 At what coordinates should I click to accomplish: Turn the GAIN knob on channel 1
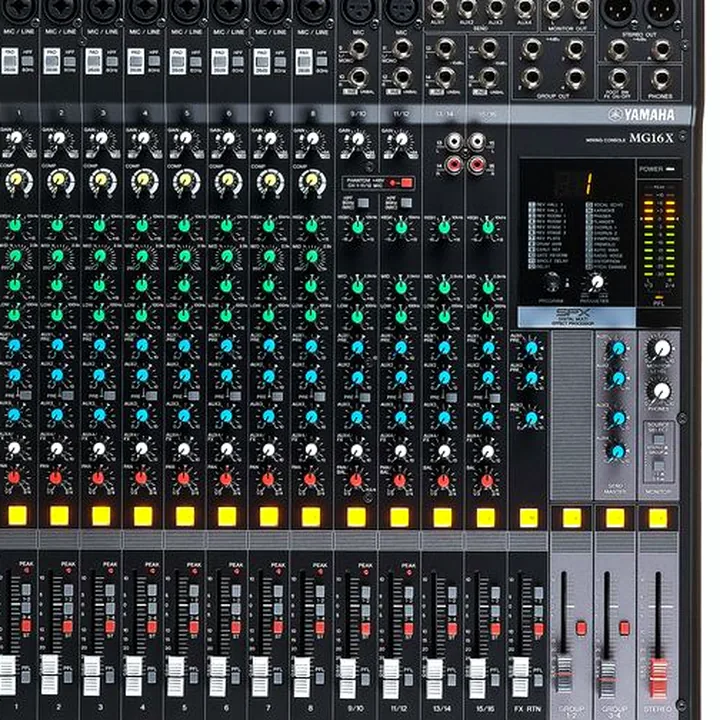(16, 138)
